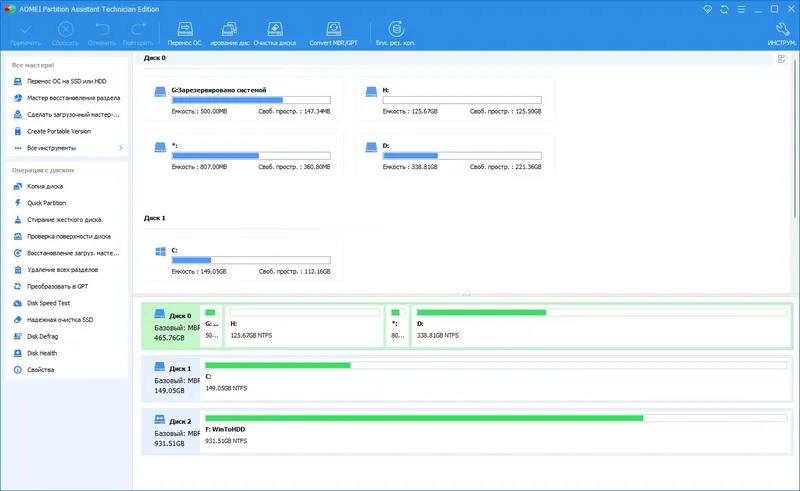Click the G: partition usage bar in card
Viewport: 800px width, 491px height.
click(x=251, y=100)
